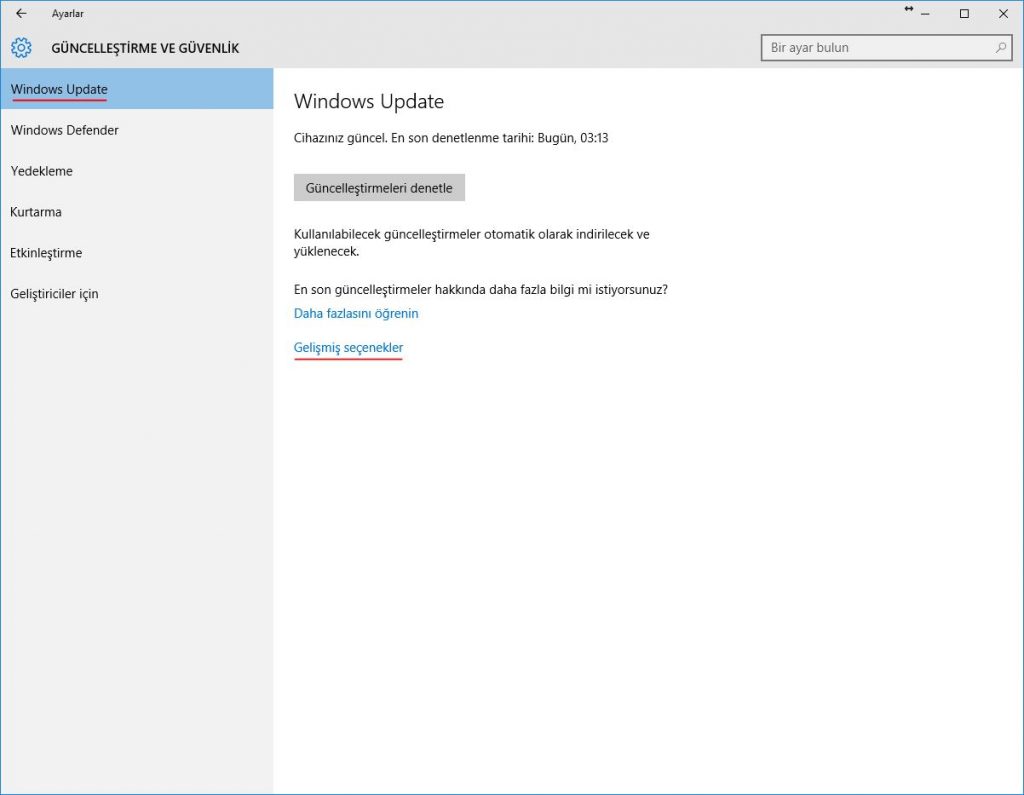This screenshot has width=1024, height=795.
Task: Maximize the Ayarlar window
Action: click(964, 14)
